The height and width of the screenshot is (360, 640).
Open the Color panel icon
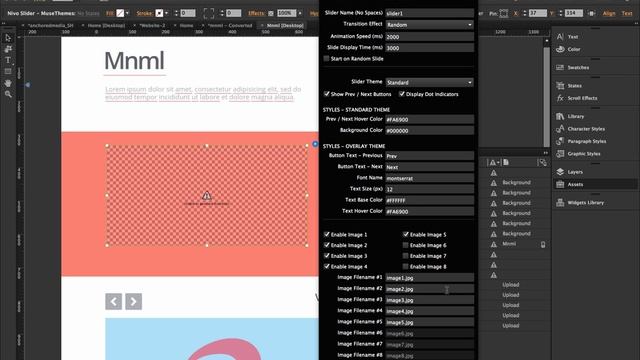(x=560, y=49)
